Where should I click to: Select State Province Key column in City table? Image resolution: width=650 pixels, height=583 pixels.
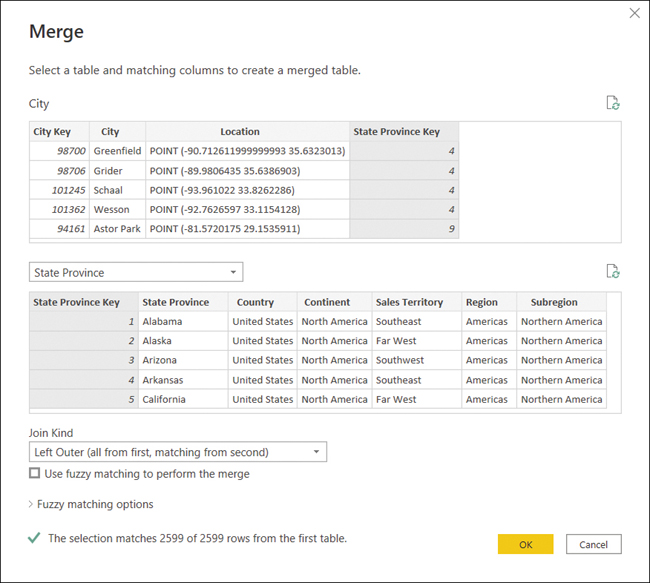pos(396,132)
